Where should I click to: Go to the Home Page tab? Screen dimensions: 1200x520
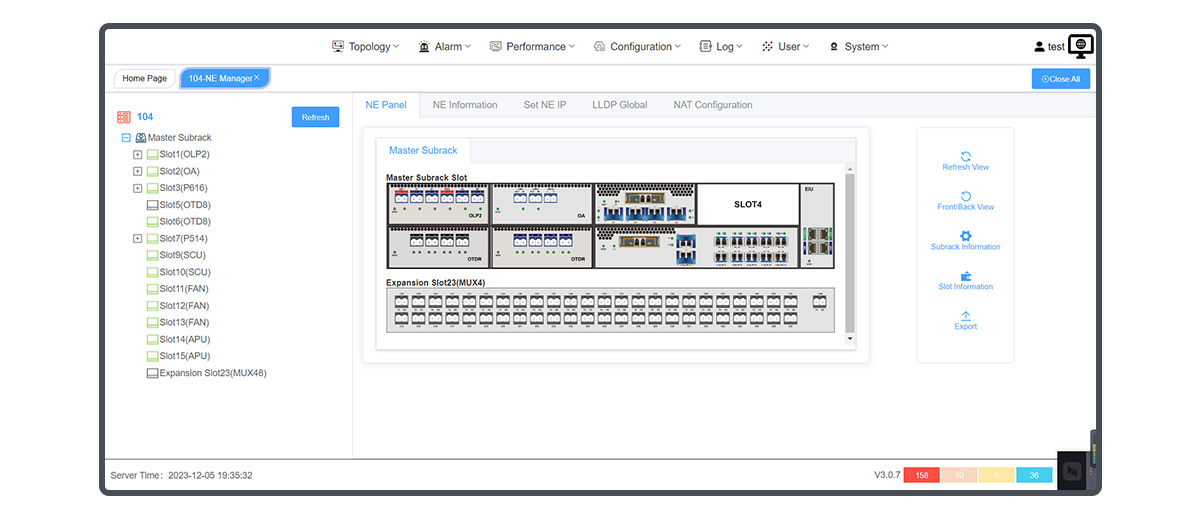(145, 78)
